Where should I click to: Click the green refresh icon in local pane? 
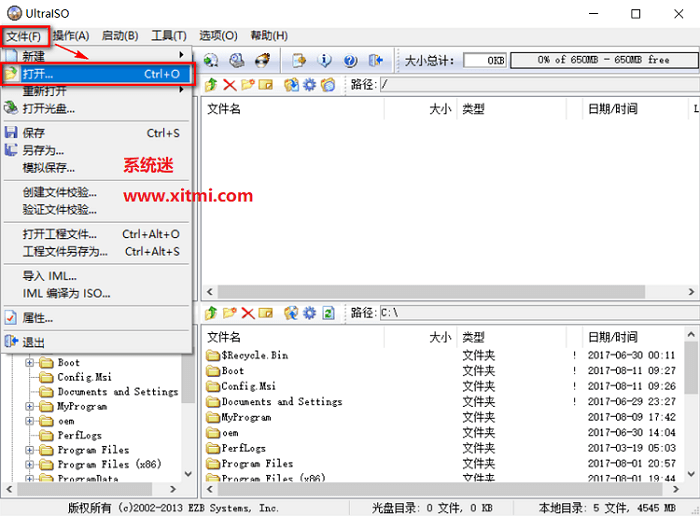coord(328,313)
